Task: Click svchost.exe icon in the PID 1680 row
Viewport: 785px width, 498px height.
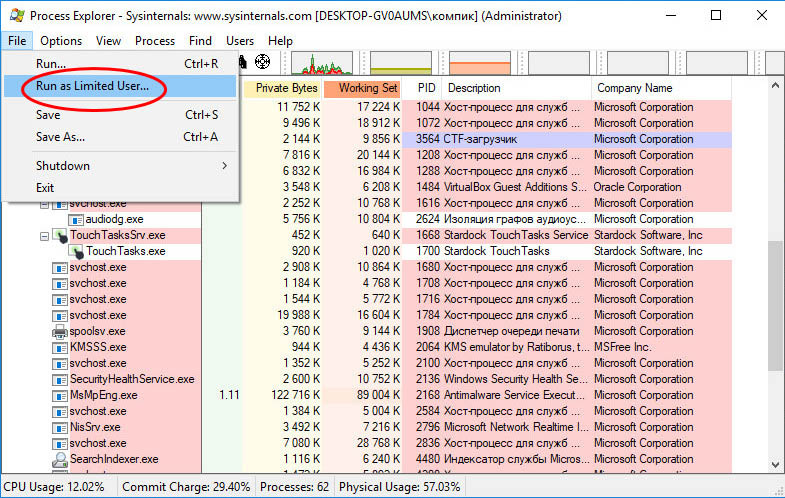Action: 60,267
